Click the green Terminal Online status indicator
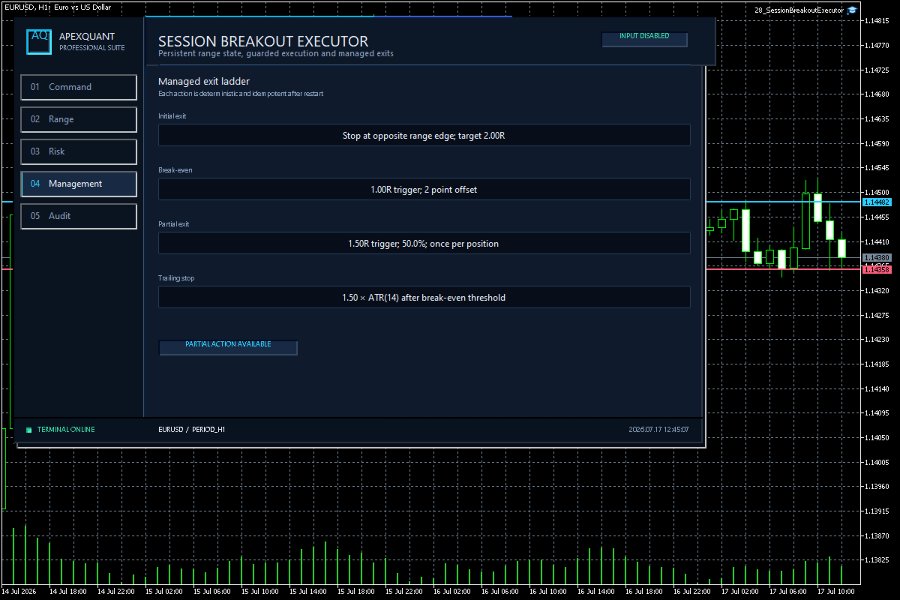Viewport: 900px width, 600px height. (x=29, y=429)
